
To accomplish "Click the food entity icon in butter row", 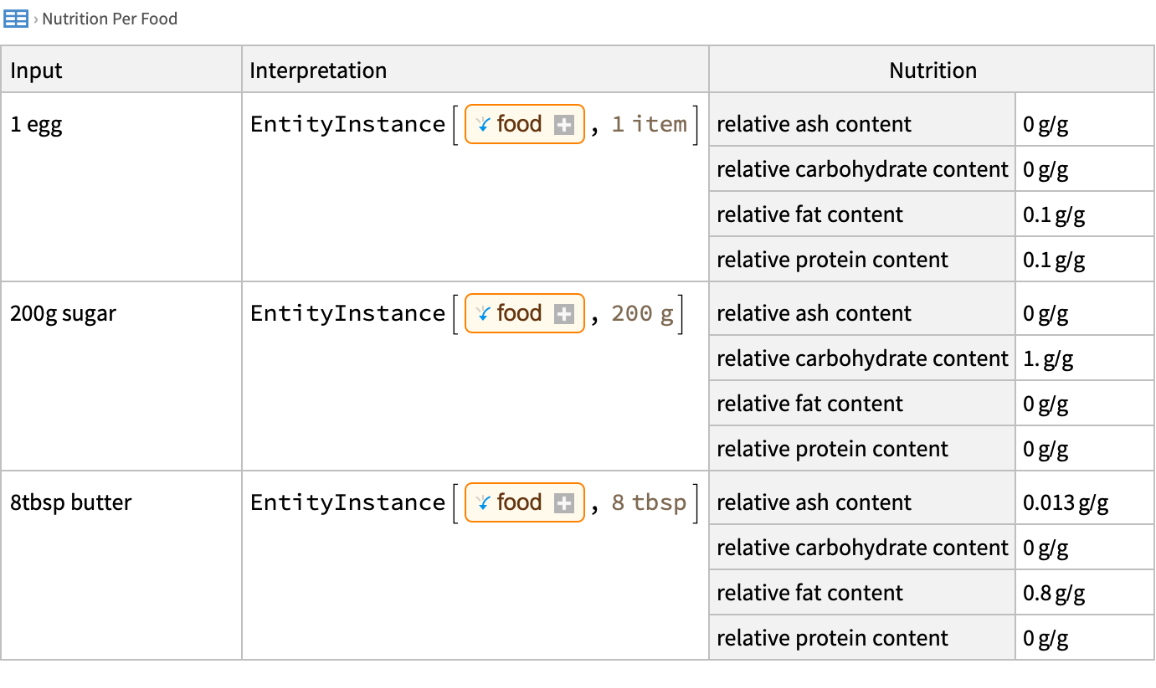I will (x=483, y=503).
